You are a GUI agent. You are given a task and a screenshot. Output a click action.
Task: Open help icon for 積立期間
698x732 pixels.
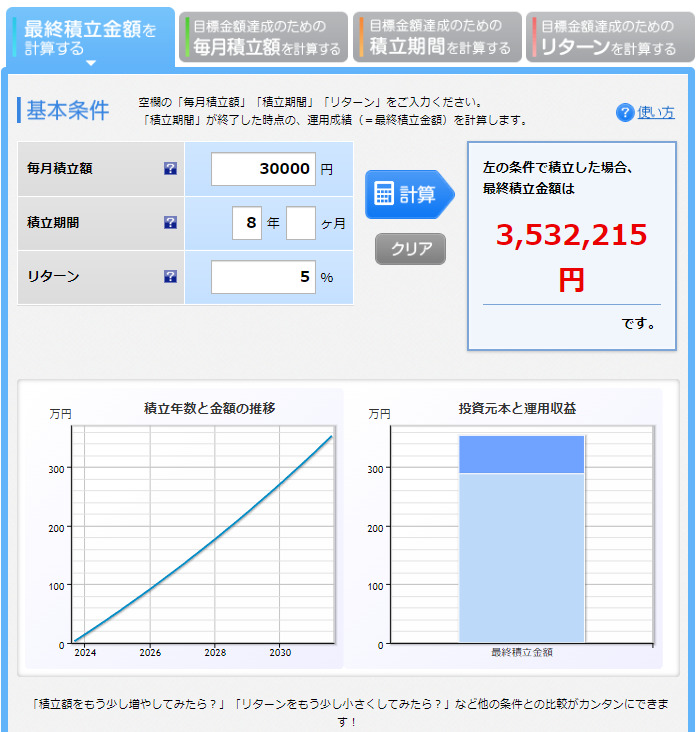[170, 223]
